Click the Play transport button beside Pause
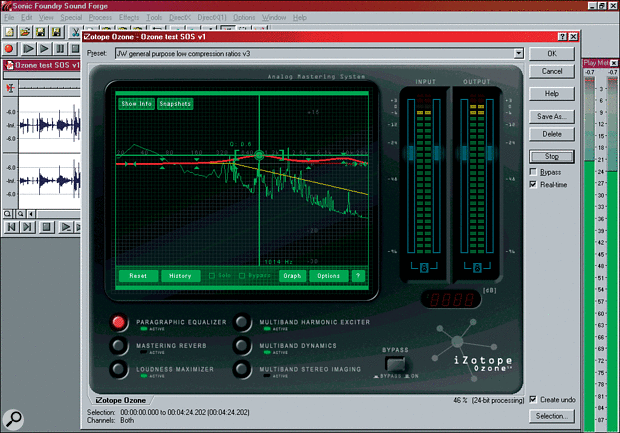 [x=44, y=49]
